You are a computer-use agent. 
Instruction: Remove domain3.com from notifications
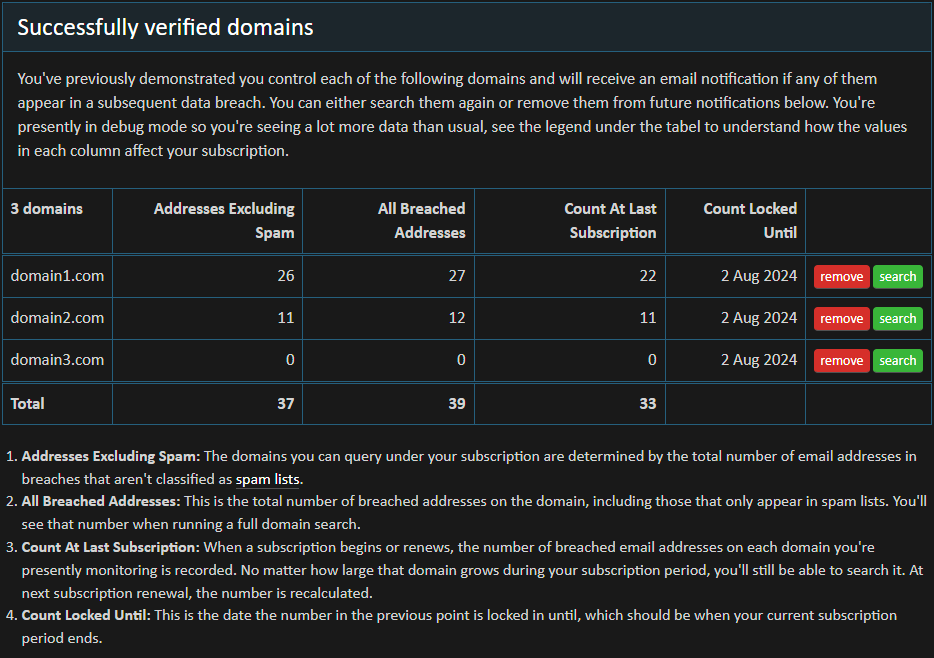[x=841, y=361]
